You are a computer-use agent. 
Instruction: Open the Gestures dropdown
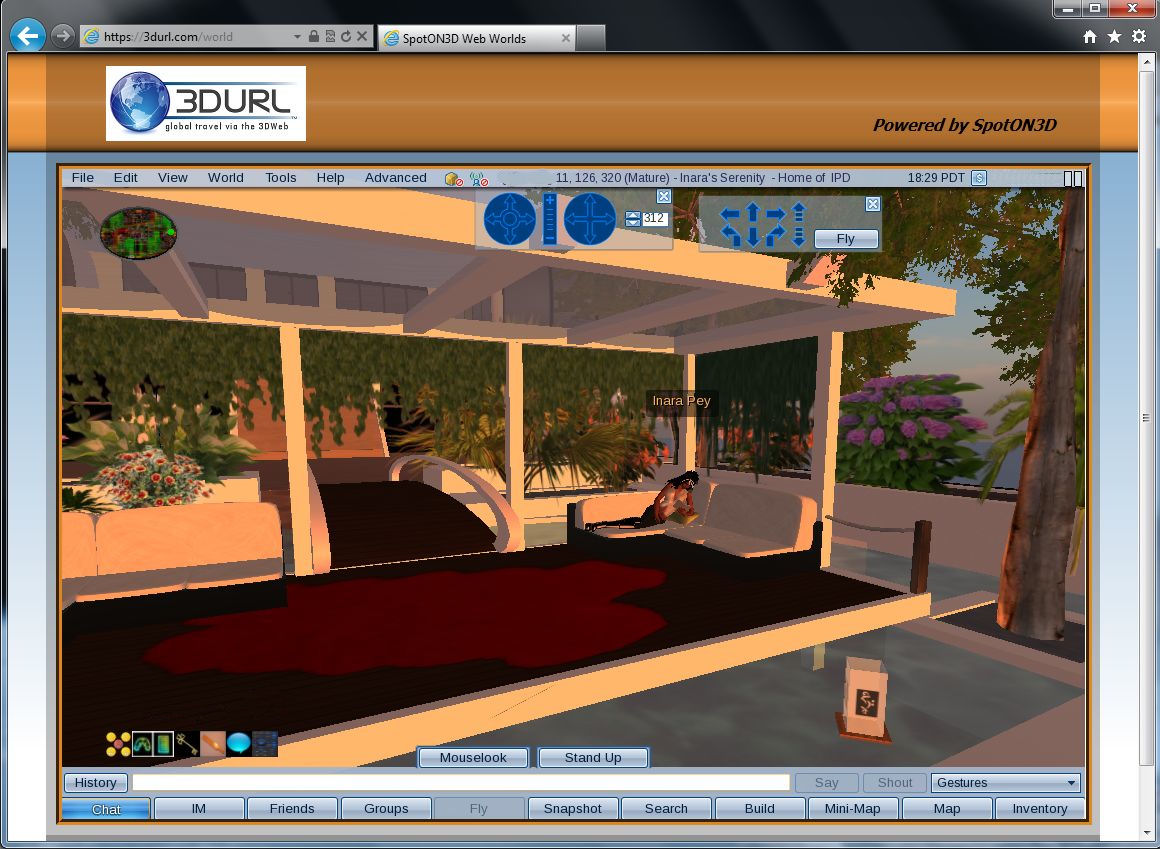(x=1005, y=783)
